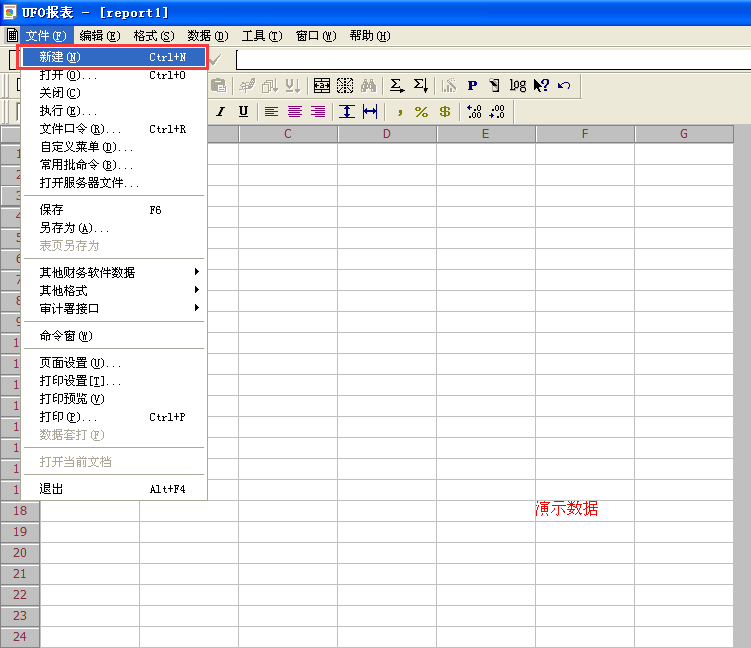Click the column width icon
This screenshot has height=648, width=751.
point(370,112)
